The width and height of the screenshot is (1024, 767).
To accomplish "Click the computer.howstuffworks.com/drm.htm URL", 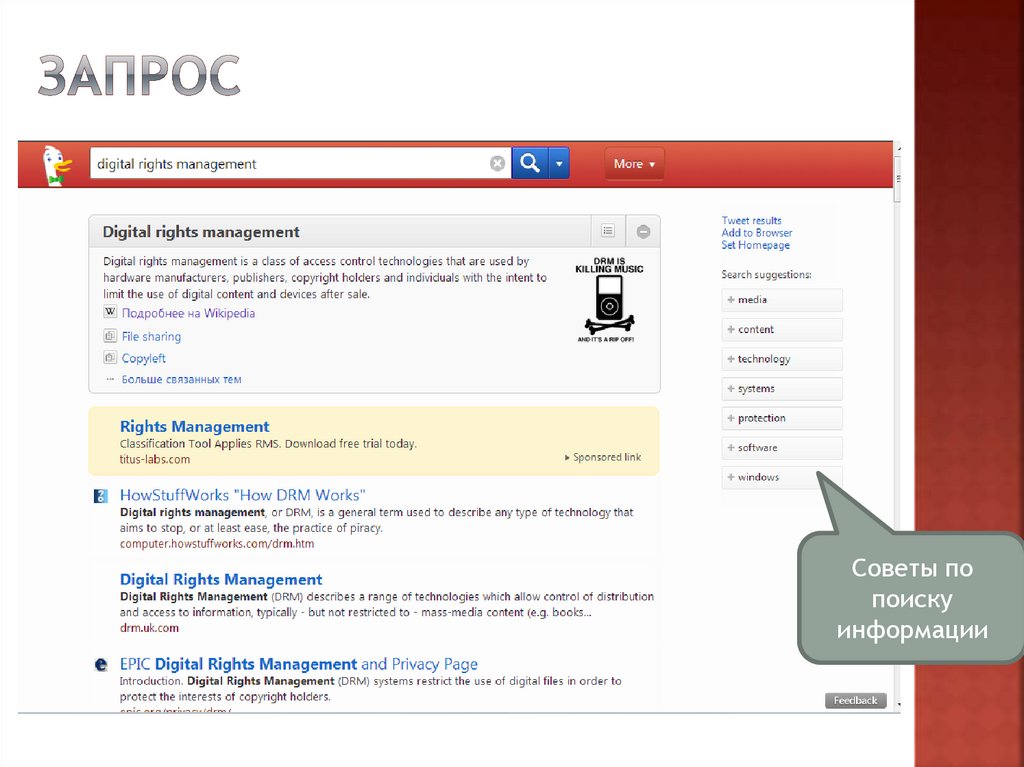I will [217, 544].
